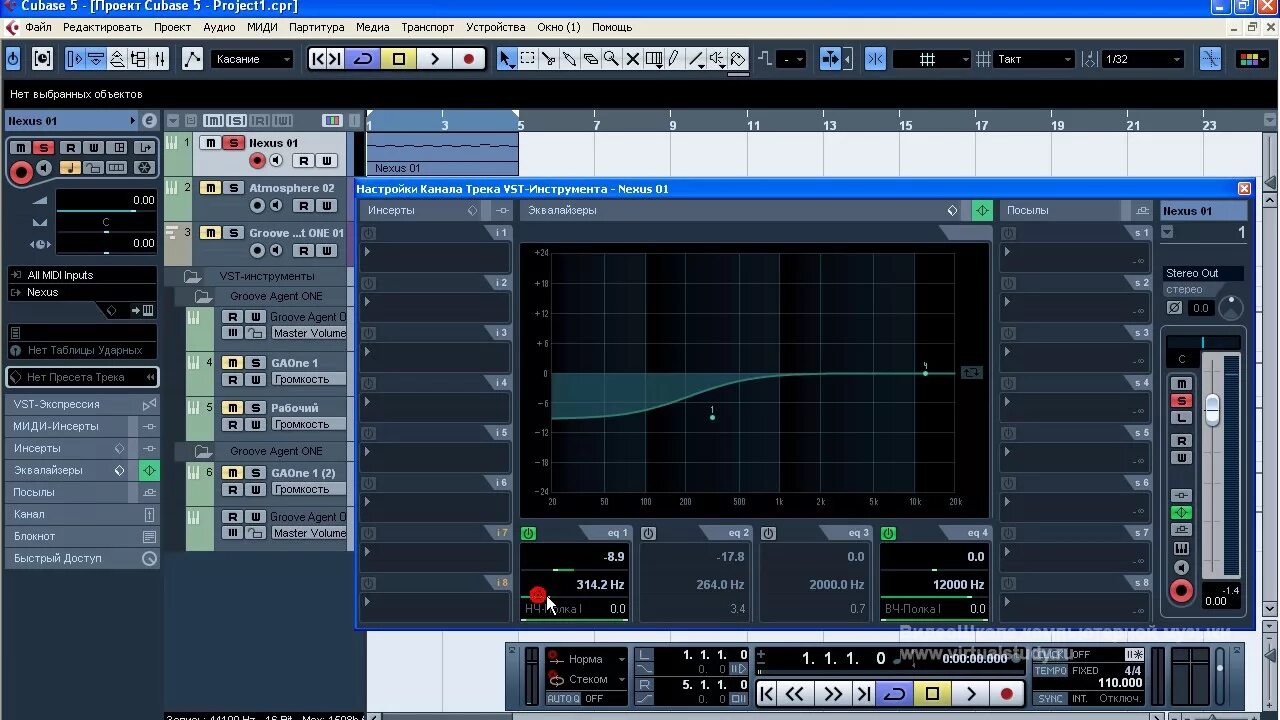Solo the Рабочий track
This screenshot has height=720, width=1280.
coord(254,408)
